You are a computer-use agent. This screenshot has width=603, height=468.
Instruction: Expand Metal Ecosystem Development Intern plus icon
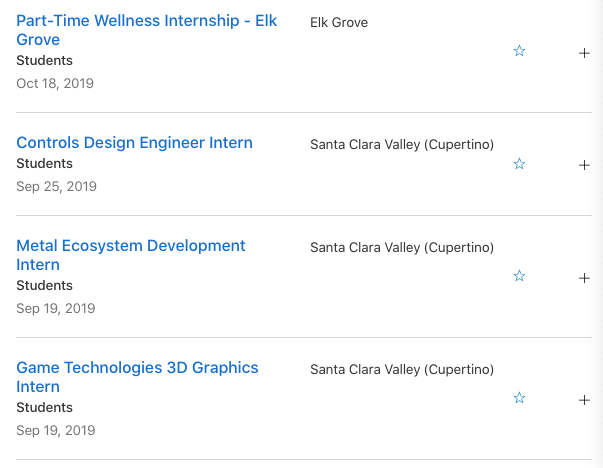tap(584, 278)
